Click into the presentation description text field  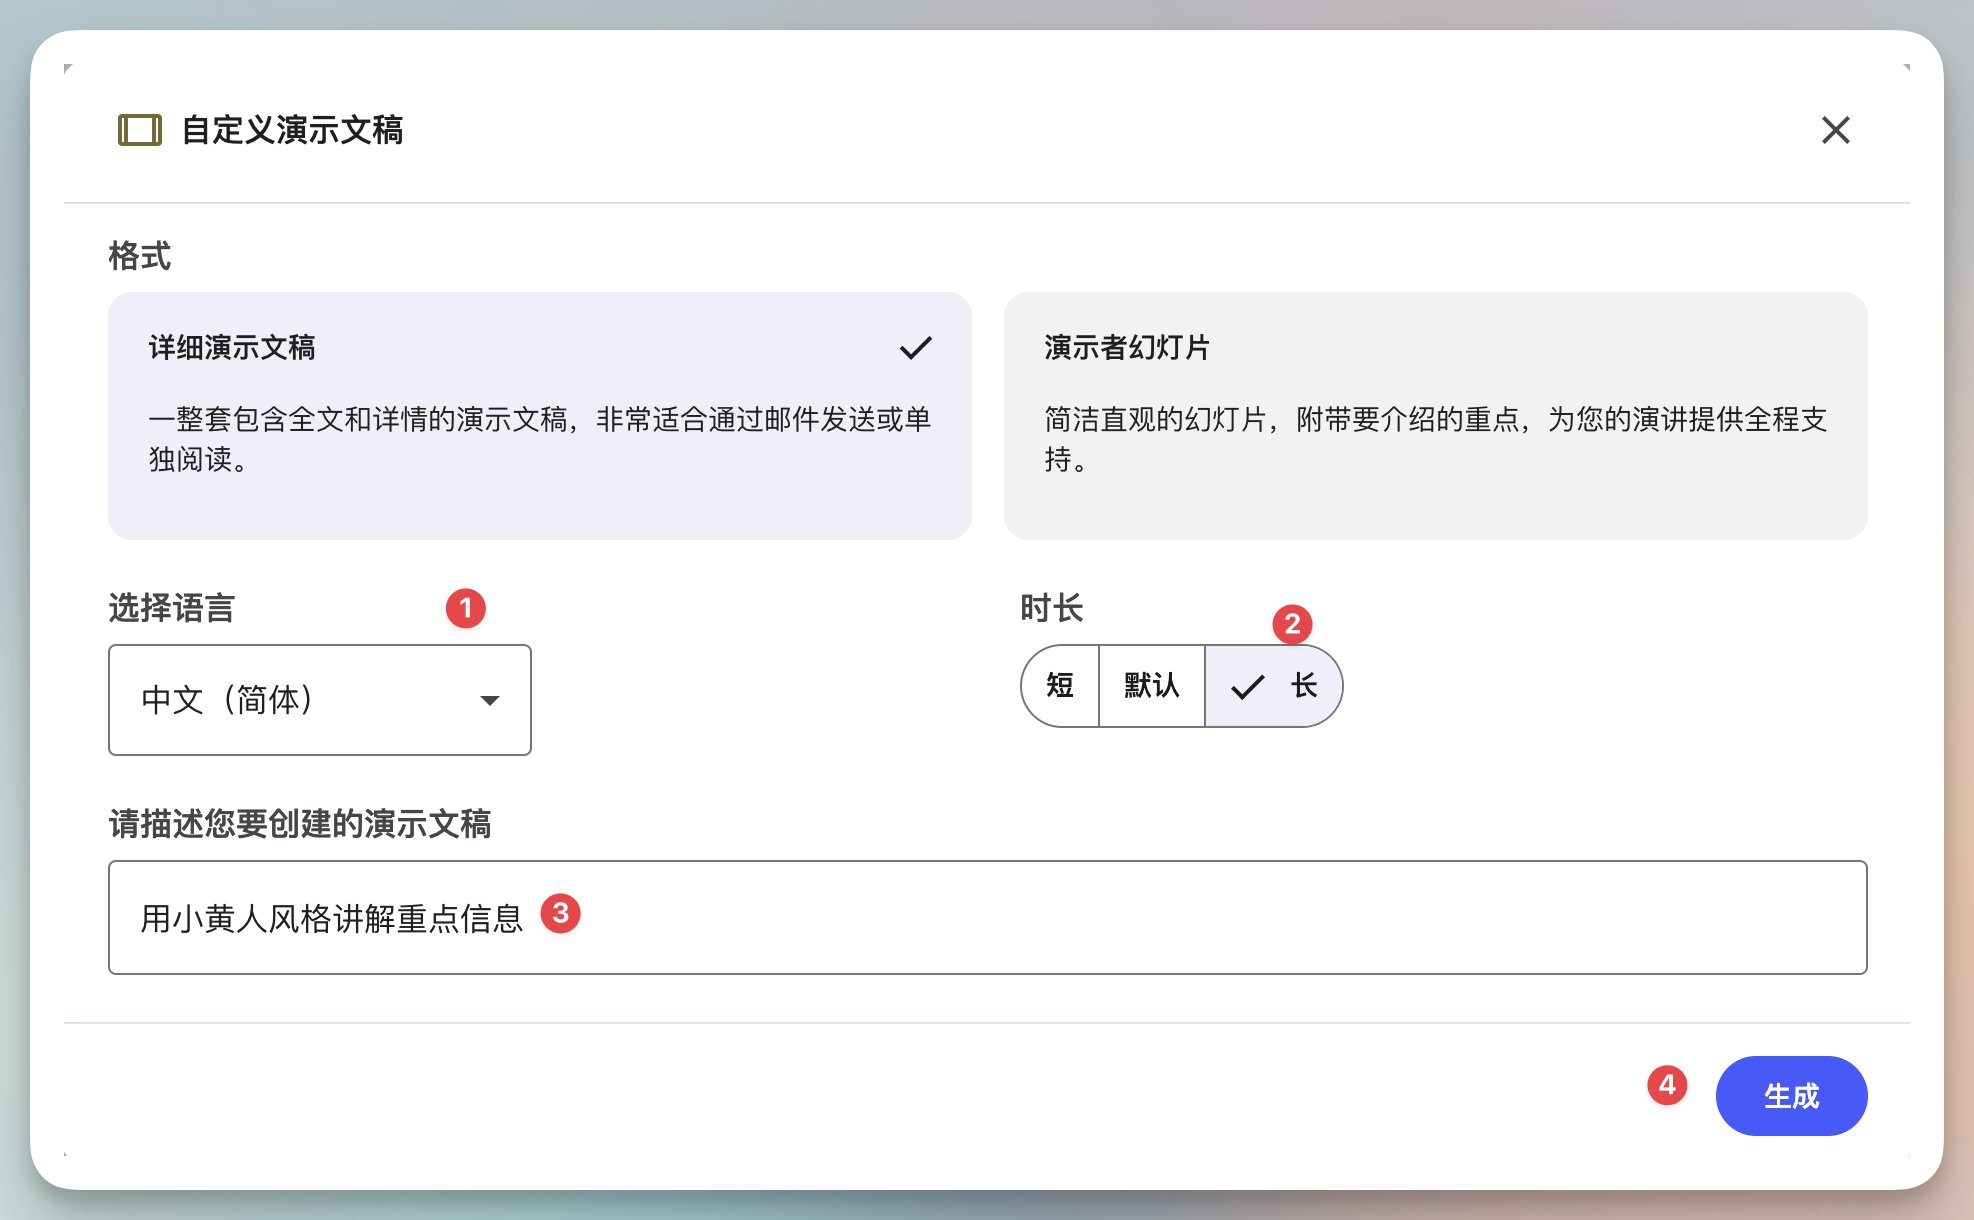(1100, 917)
